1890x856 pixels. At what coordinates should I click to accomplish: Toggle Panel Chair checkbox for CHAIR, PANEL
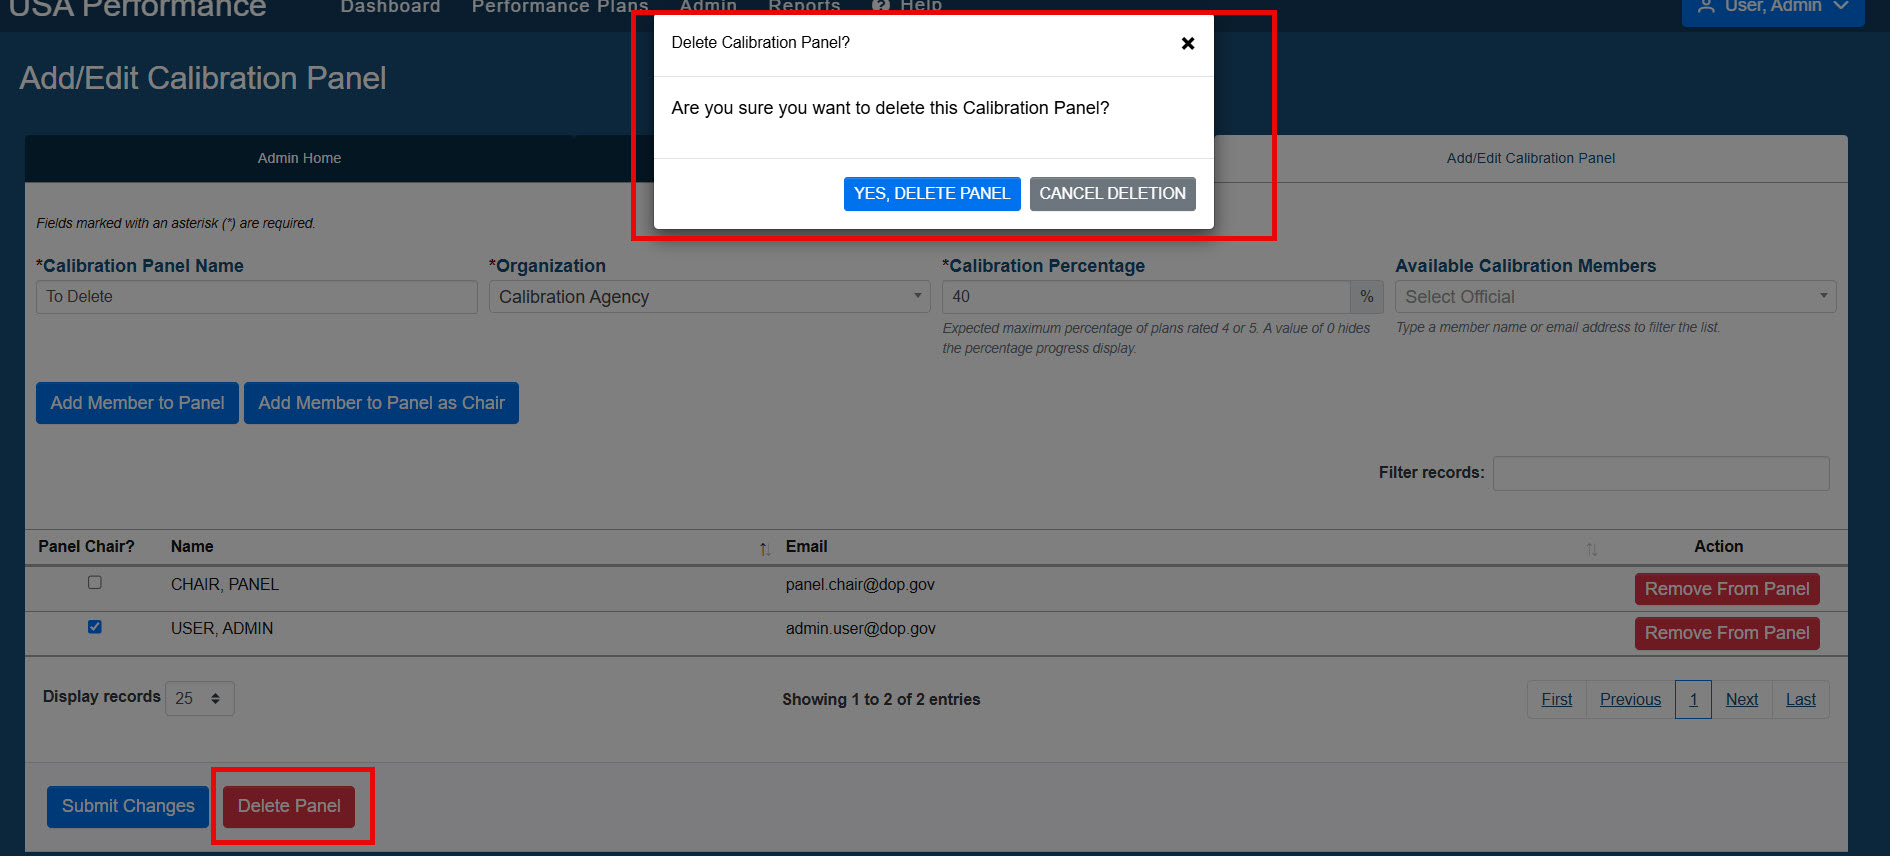pyautogui.click(x=95, y=582)
